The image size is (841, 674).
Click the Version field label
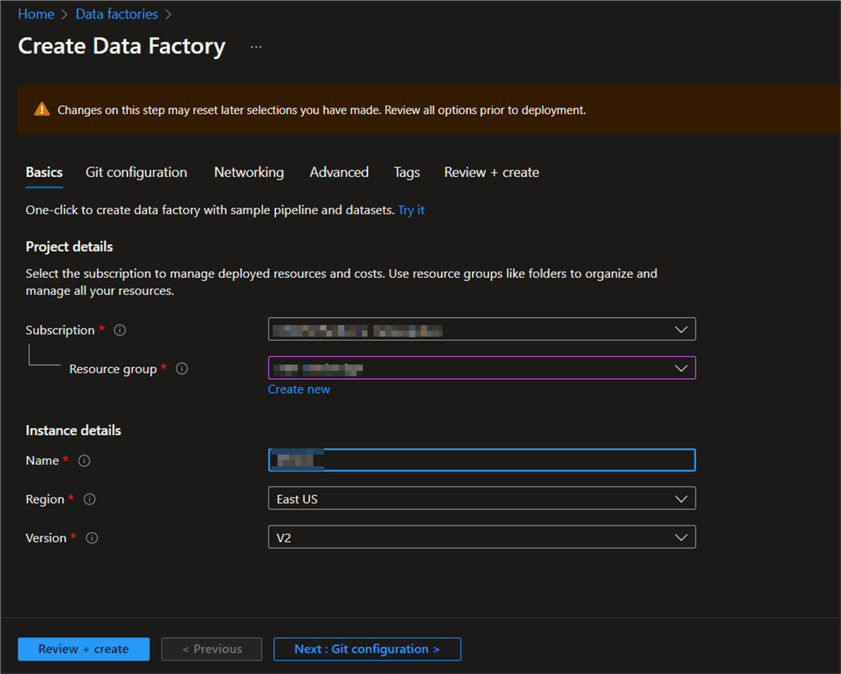[46, 538]
